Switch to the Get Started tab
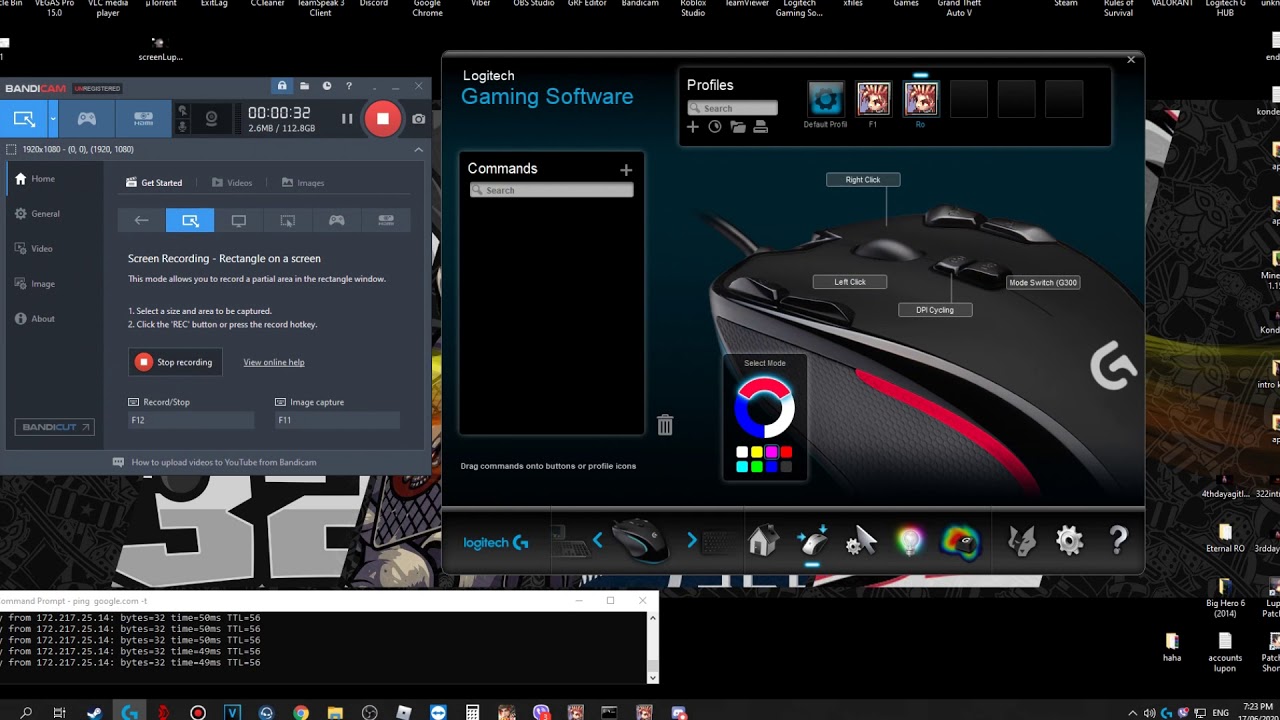 [154, 183]
